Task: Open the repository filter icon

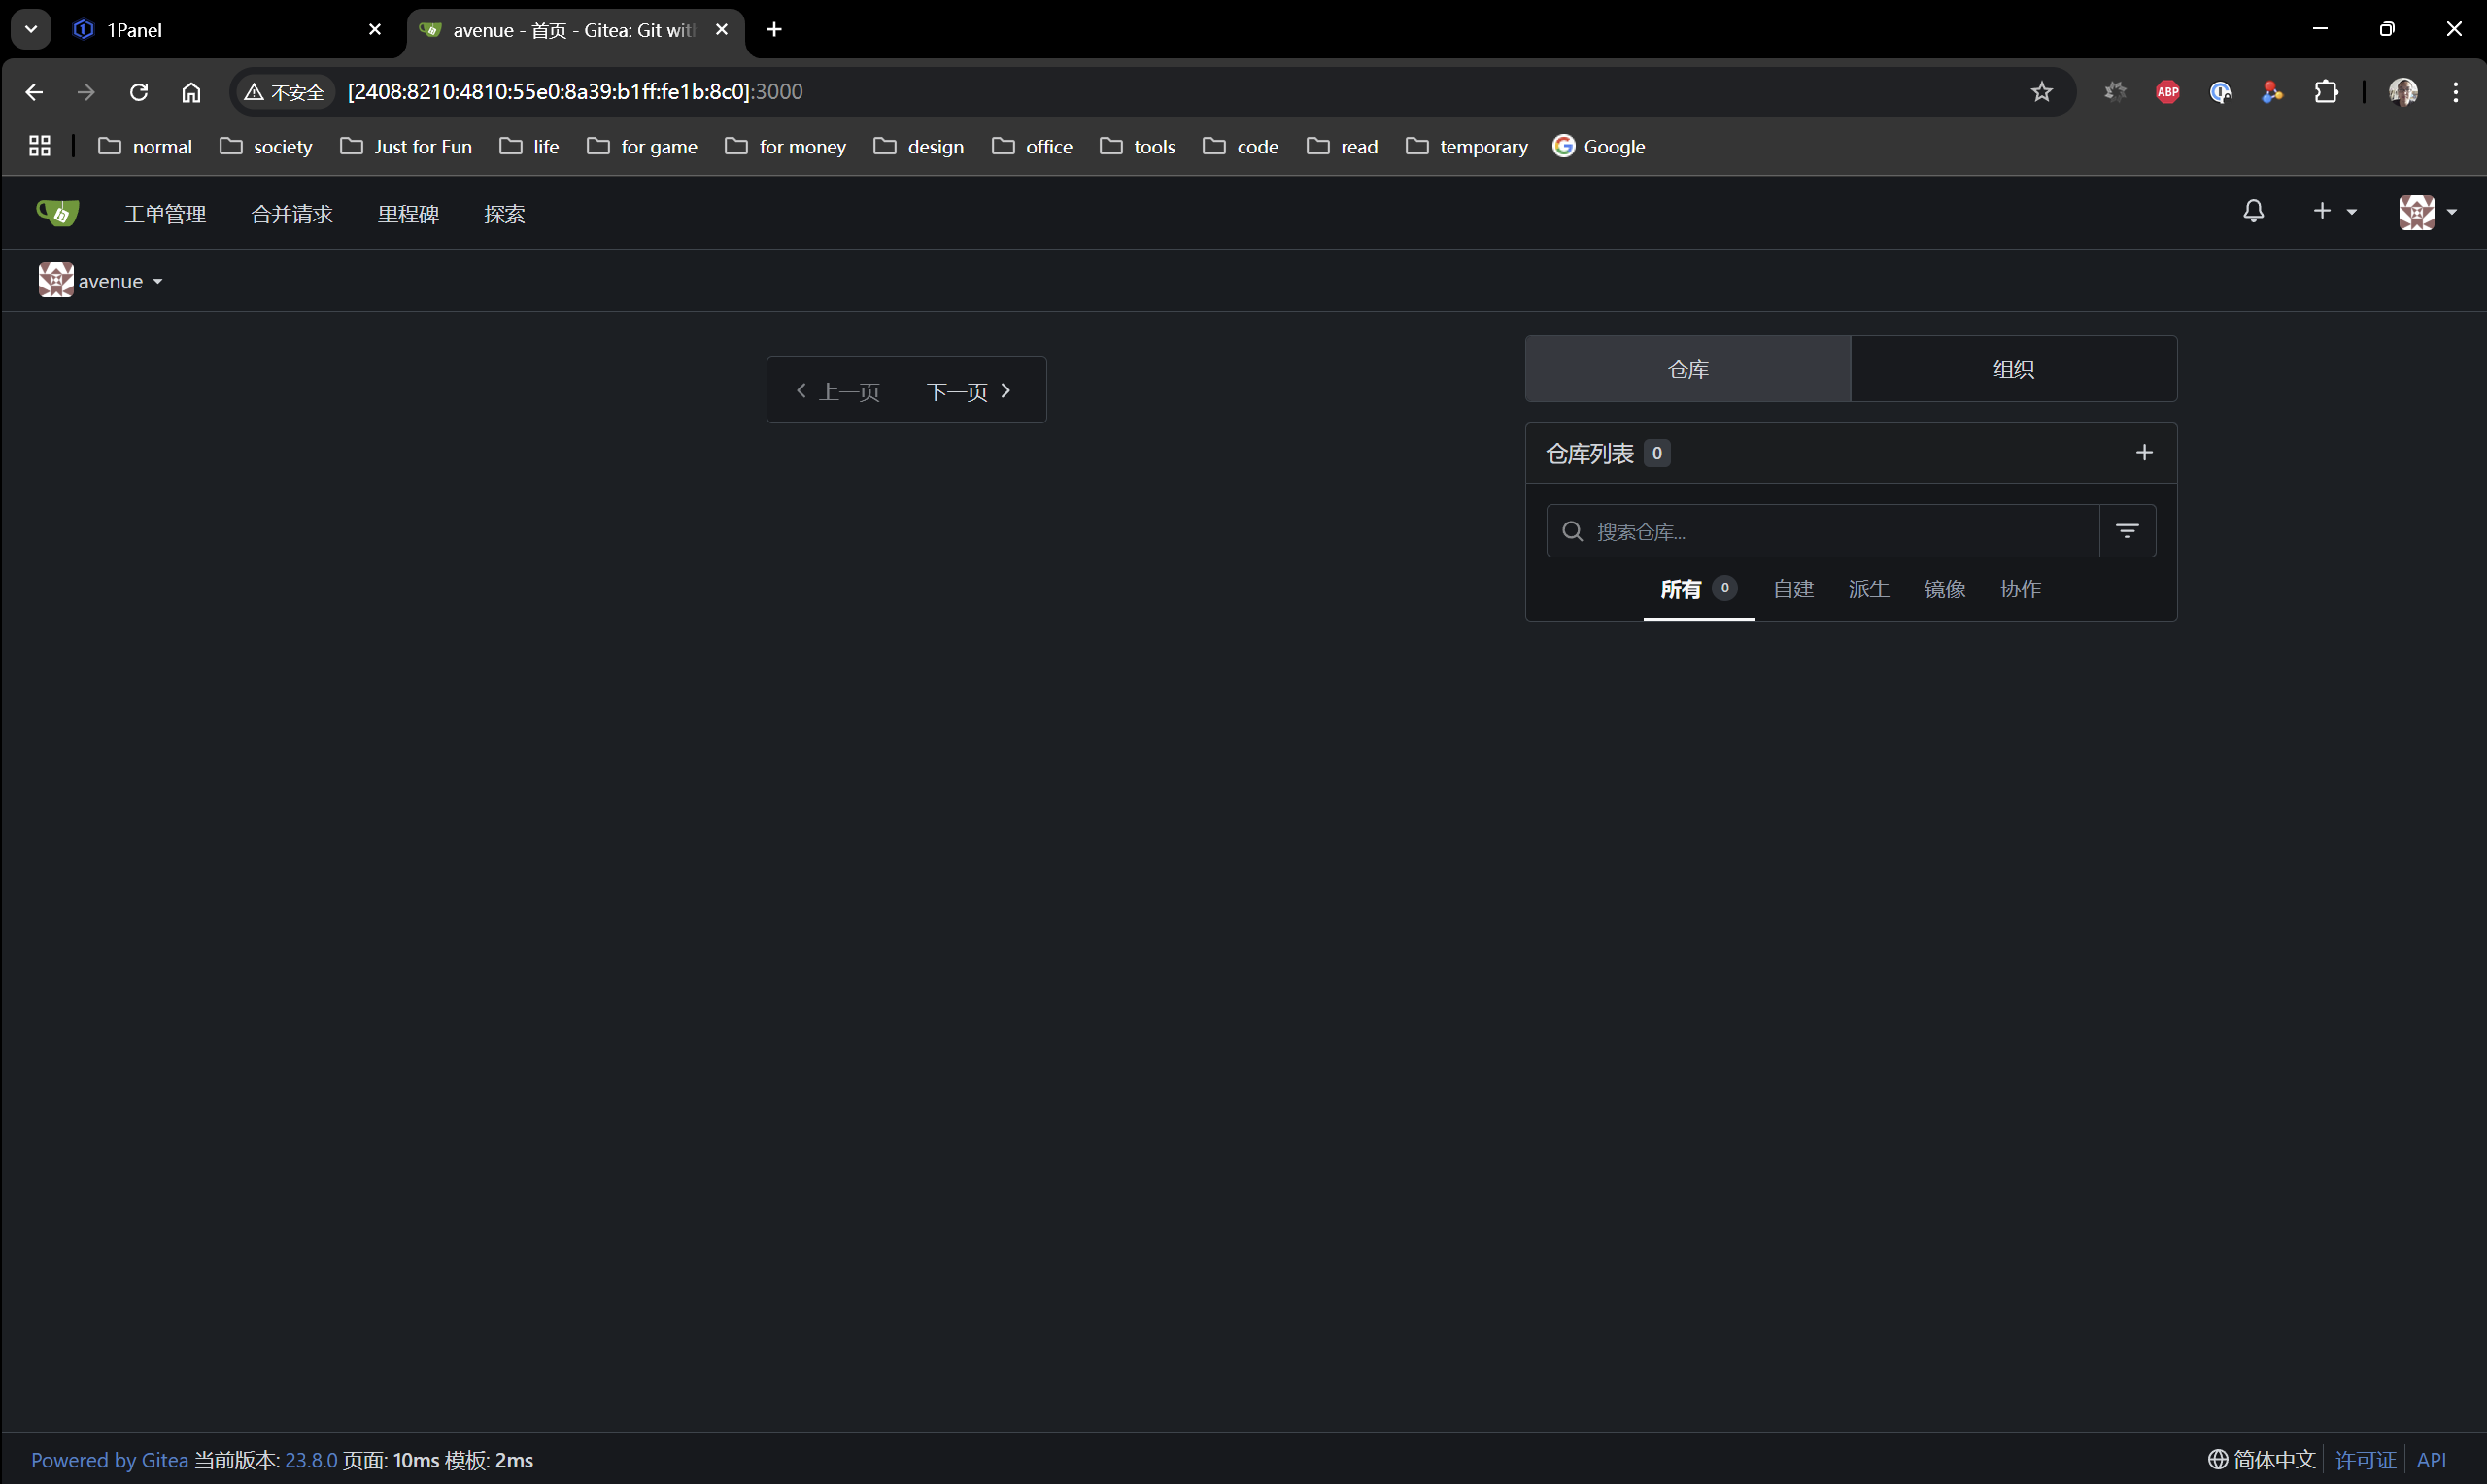Action: point(2127,531)
